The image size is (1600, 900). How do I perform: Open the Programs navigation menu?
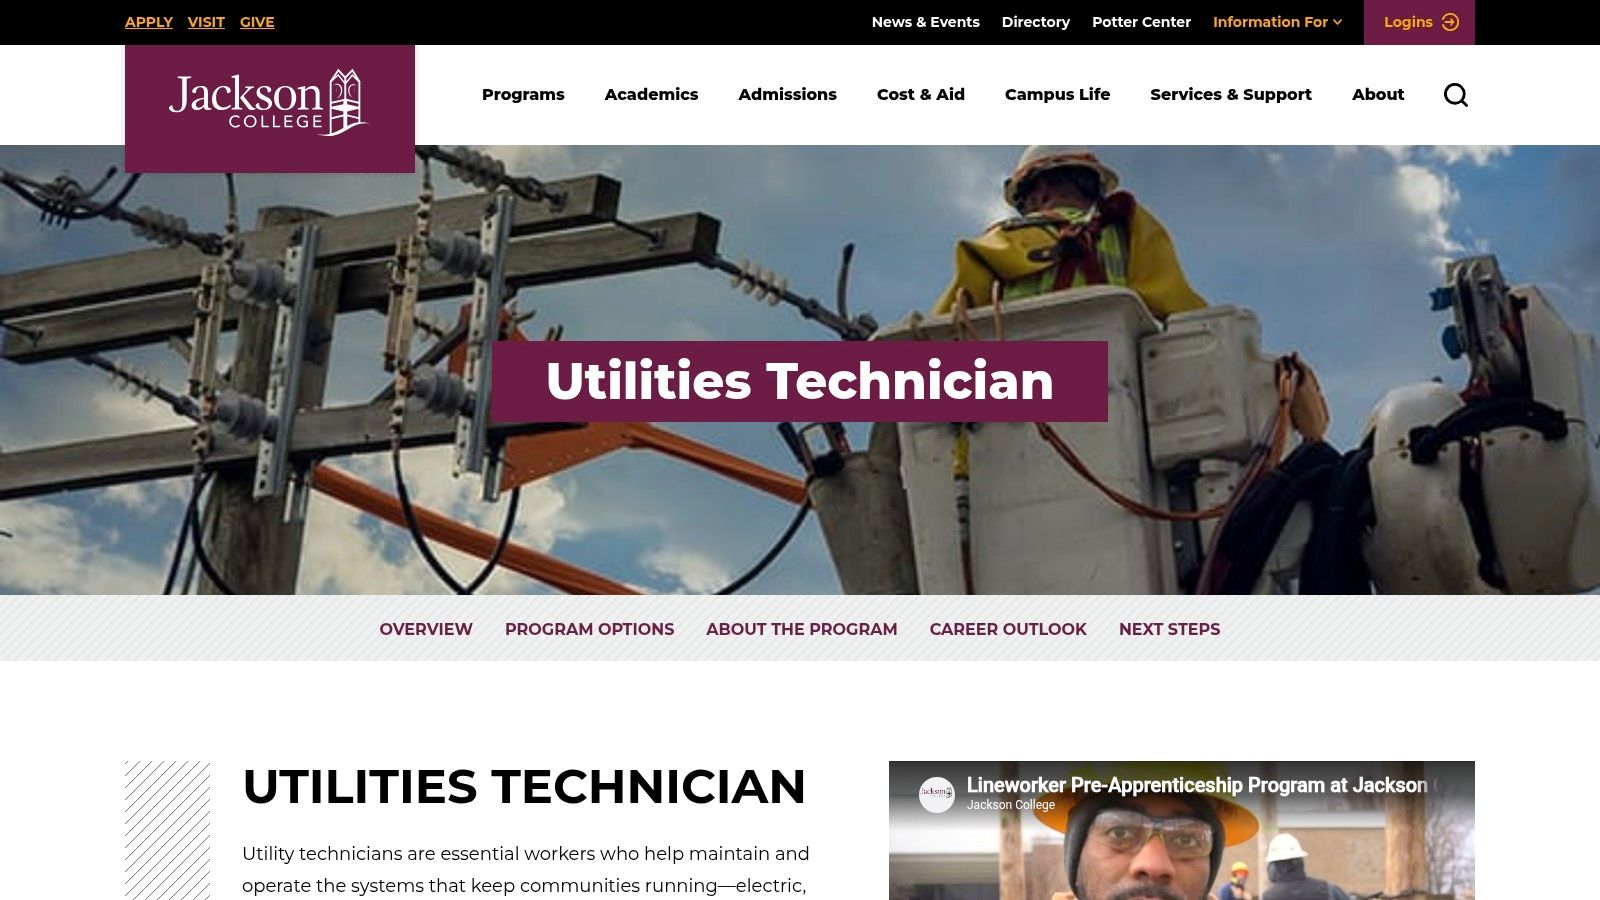[x=523, y=94]
